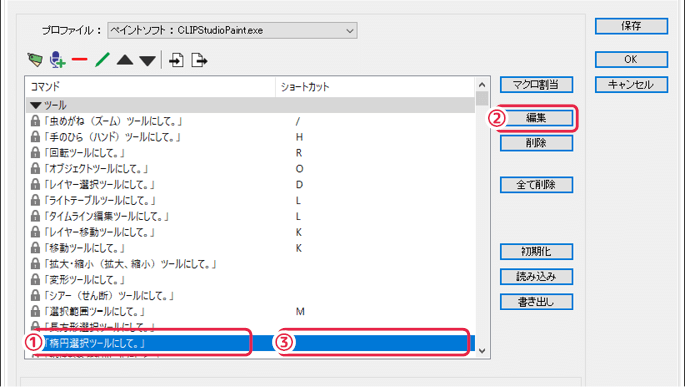
Task: Select the row オブジェクトツールにして。
Action: (250, 169)
